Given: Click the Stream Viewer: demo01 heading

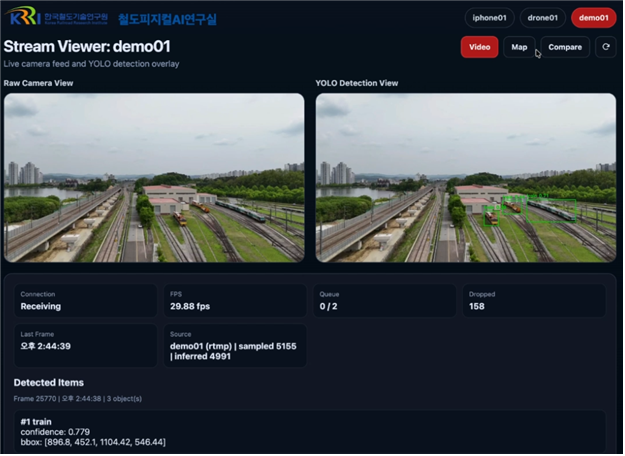Looking at the screenshot, I should (x=87, y=47).
